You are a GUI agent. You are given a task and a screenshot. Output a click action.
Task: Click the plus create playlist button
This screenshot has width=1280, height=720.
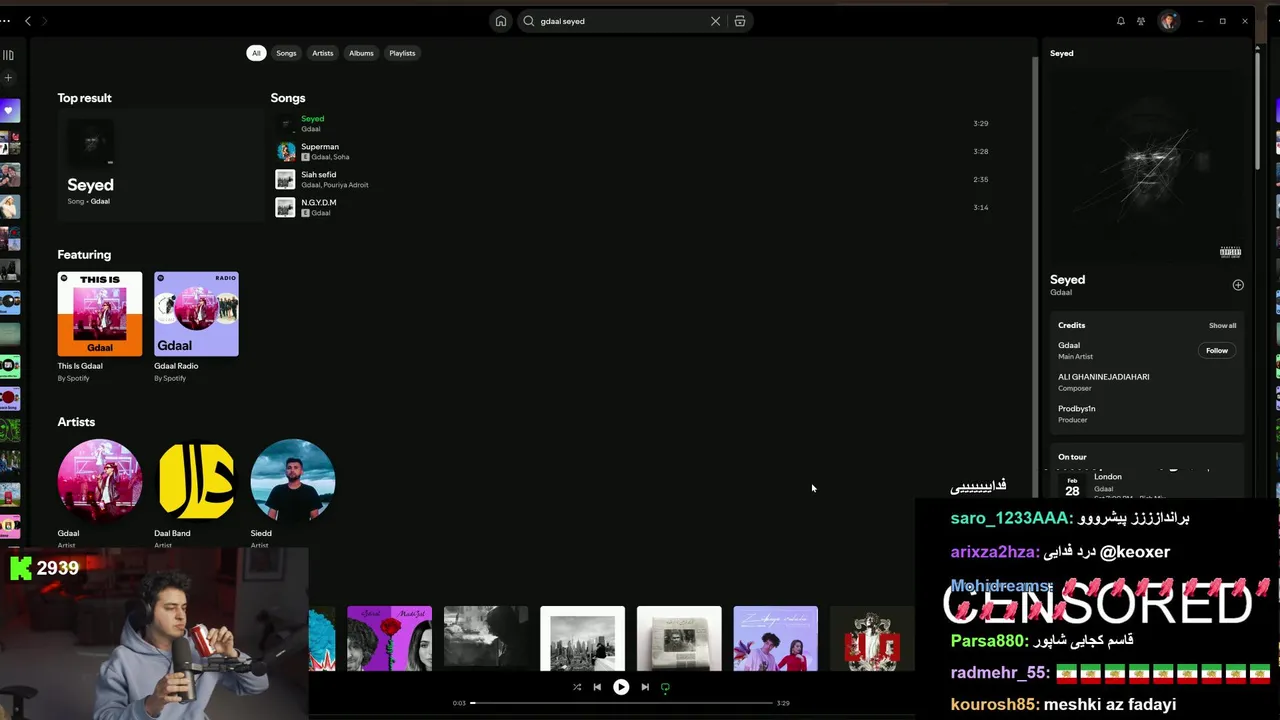8,78
